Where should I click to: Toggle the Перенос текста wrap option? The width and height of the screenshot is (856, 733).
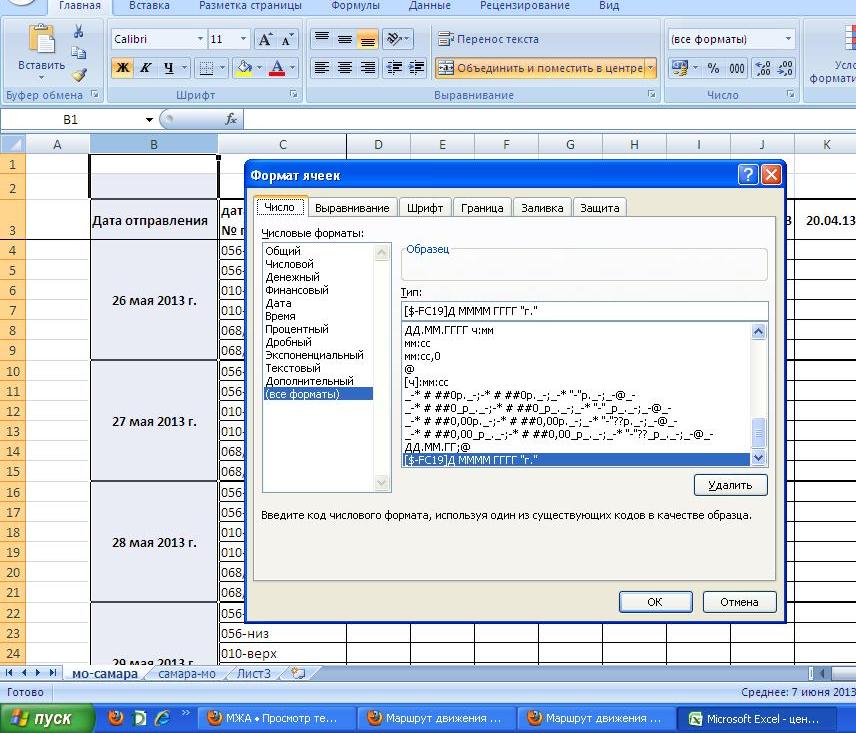pos(487,39)
